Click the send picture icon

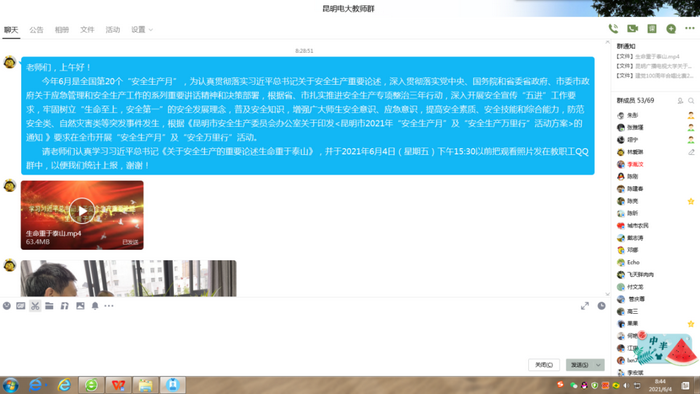(x=80, y=306)
